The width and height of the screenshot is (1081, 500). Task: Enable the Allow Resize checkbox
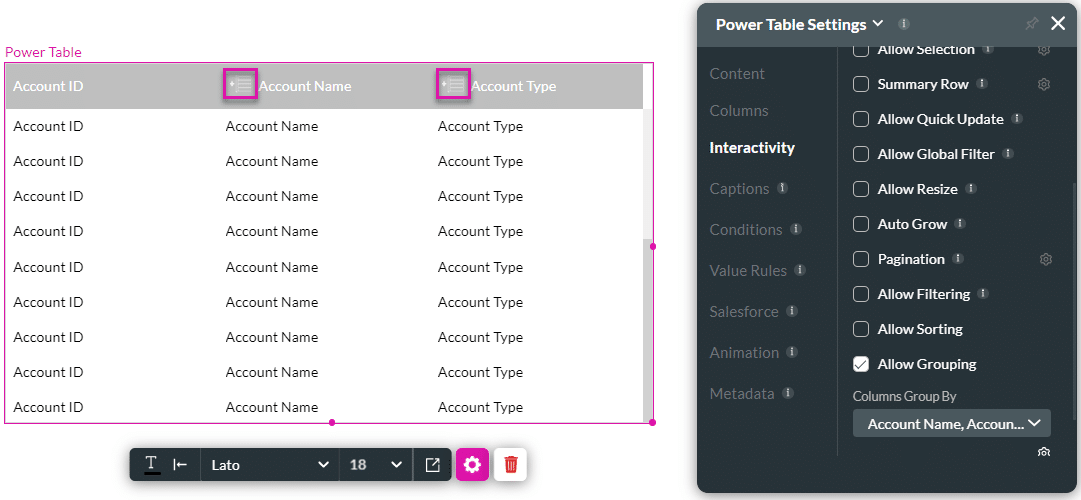(x=861, y=189)
